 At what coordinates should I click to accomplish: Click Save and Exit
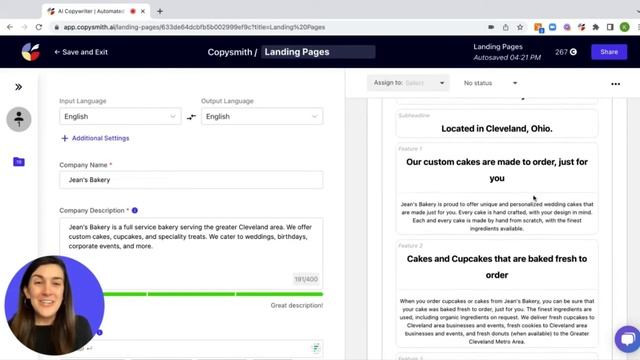(81, 52)
